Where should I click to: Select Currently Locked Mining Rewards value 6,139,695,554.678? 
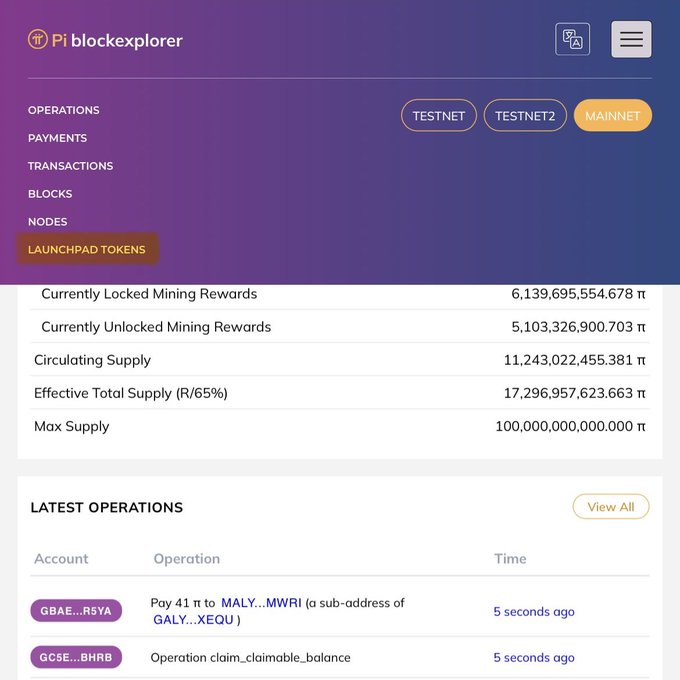(578, 294)
